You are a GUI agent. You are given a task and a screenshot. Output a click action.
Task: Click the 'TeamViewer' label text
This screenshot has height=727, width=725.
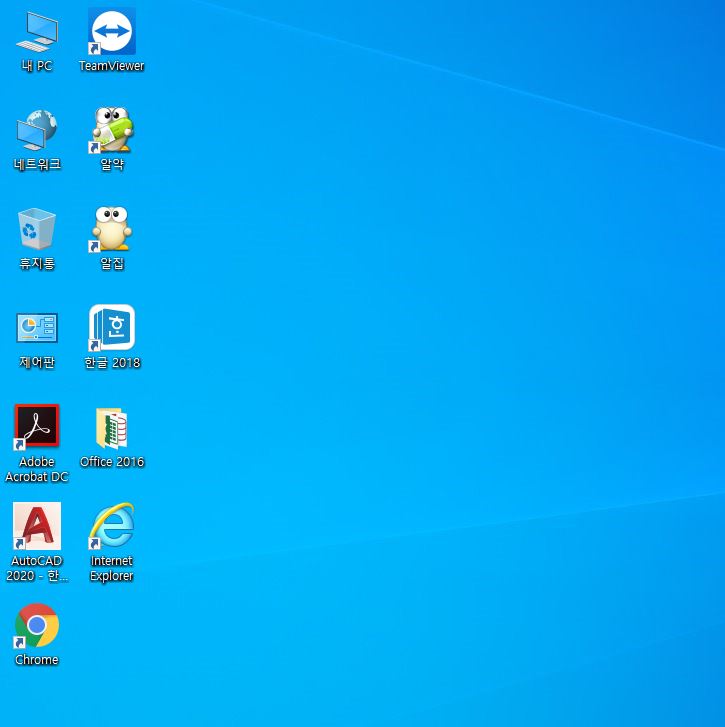click(112, 66)
